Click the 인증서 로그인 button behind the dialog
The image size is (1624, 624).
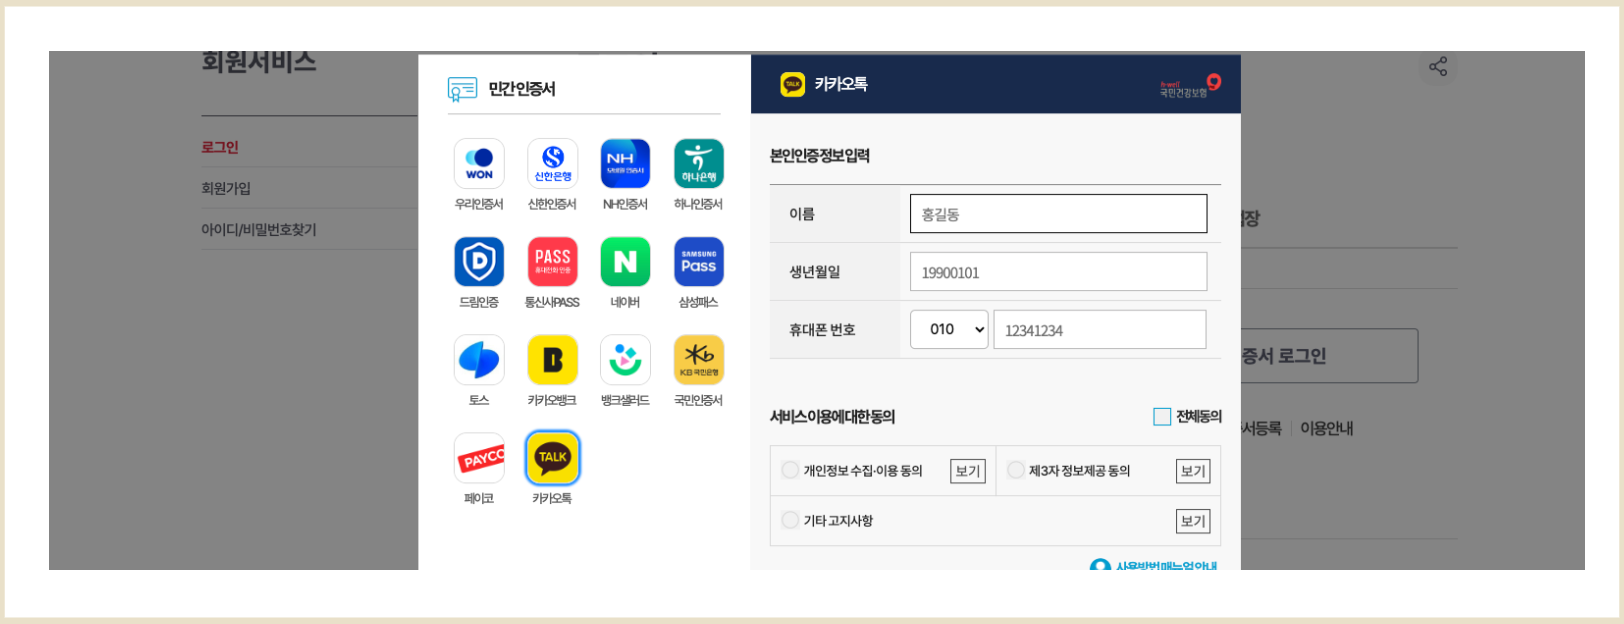(1329, 356)
